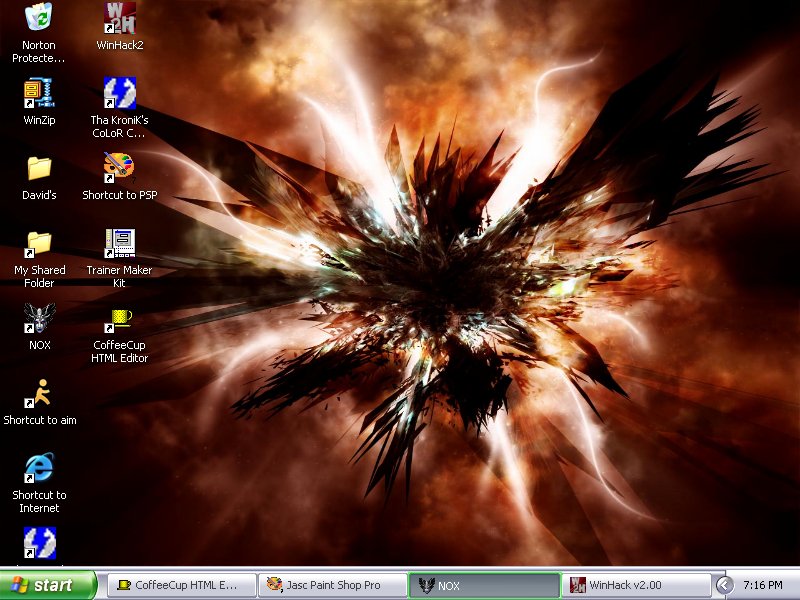Viewport: 800px width, 600px height.
Task: Open the Shortcut to Internet Explorer icon
Action: coord(39,467)
